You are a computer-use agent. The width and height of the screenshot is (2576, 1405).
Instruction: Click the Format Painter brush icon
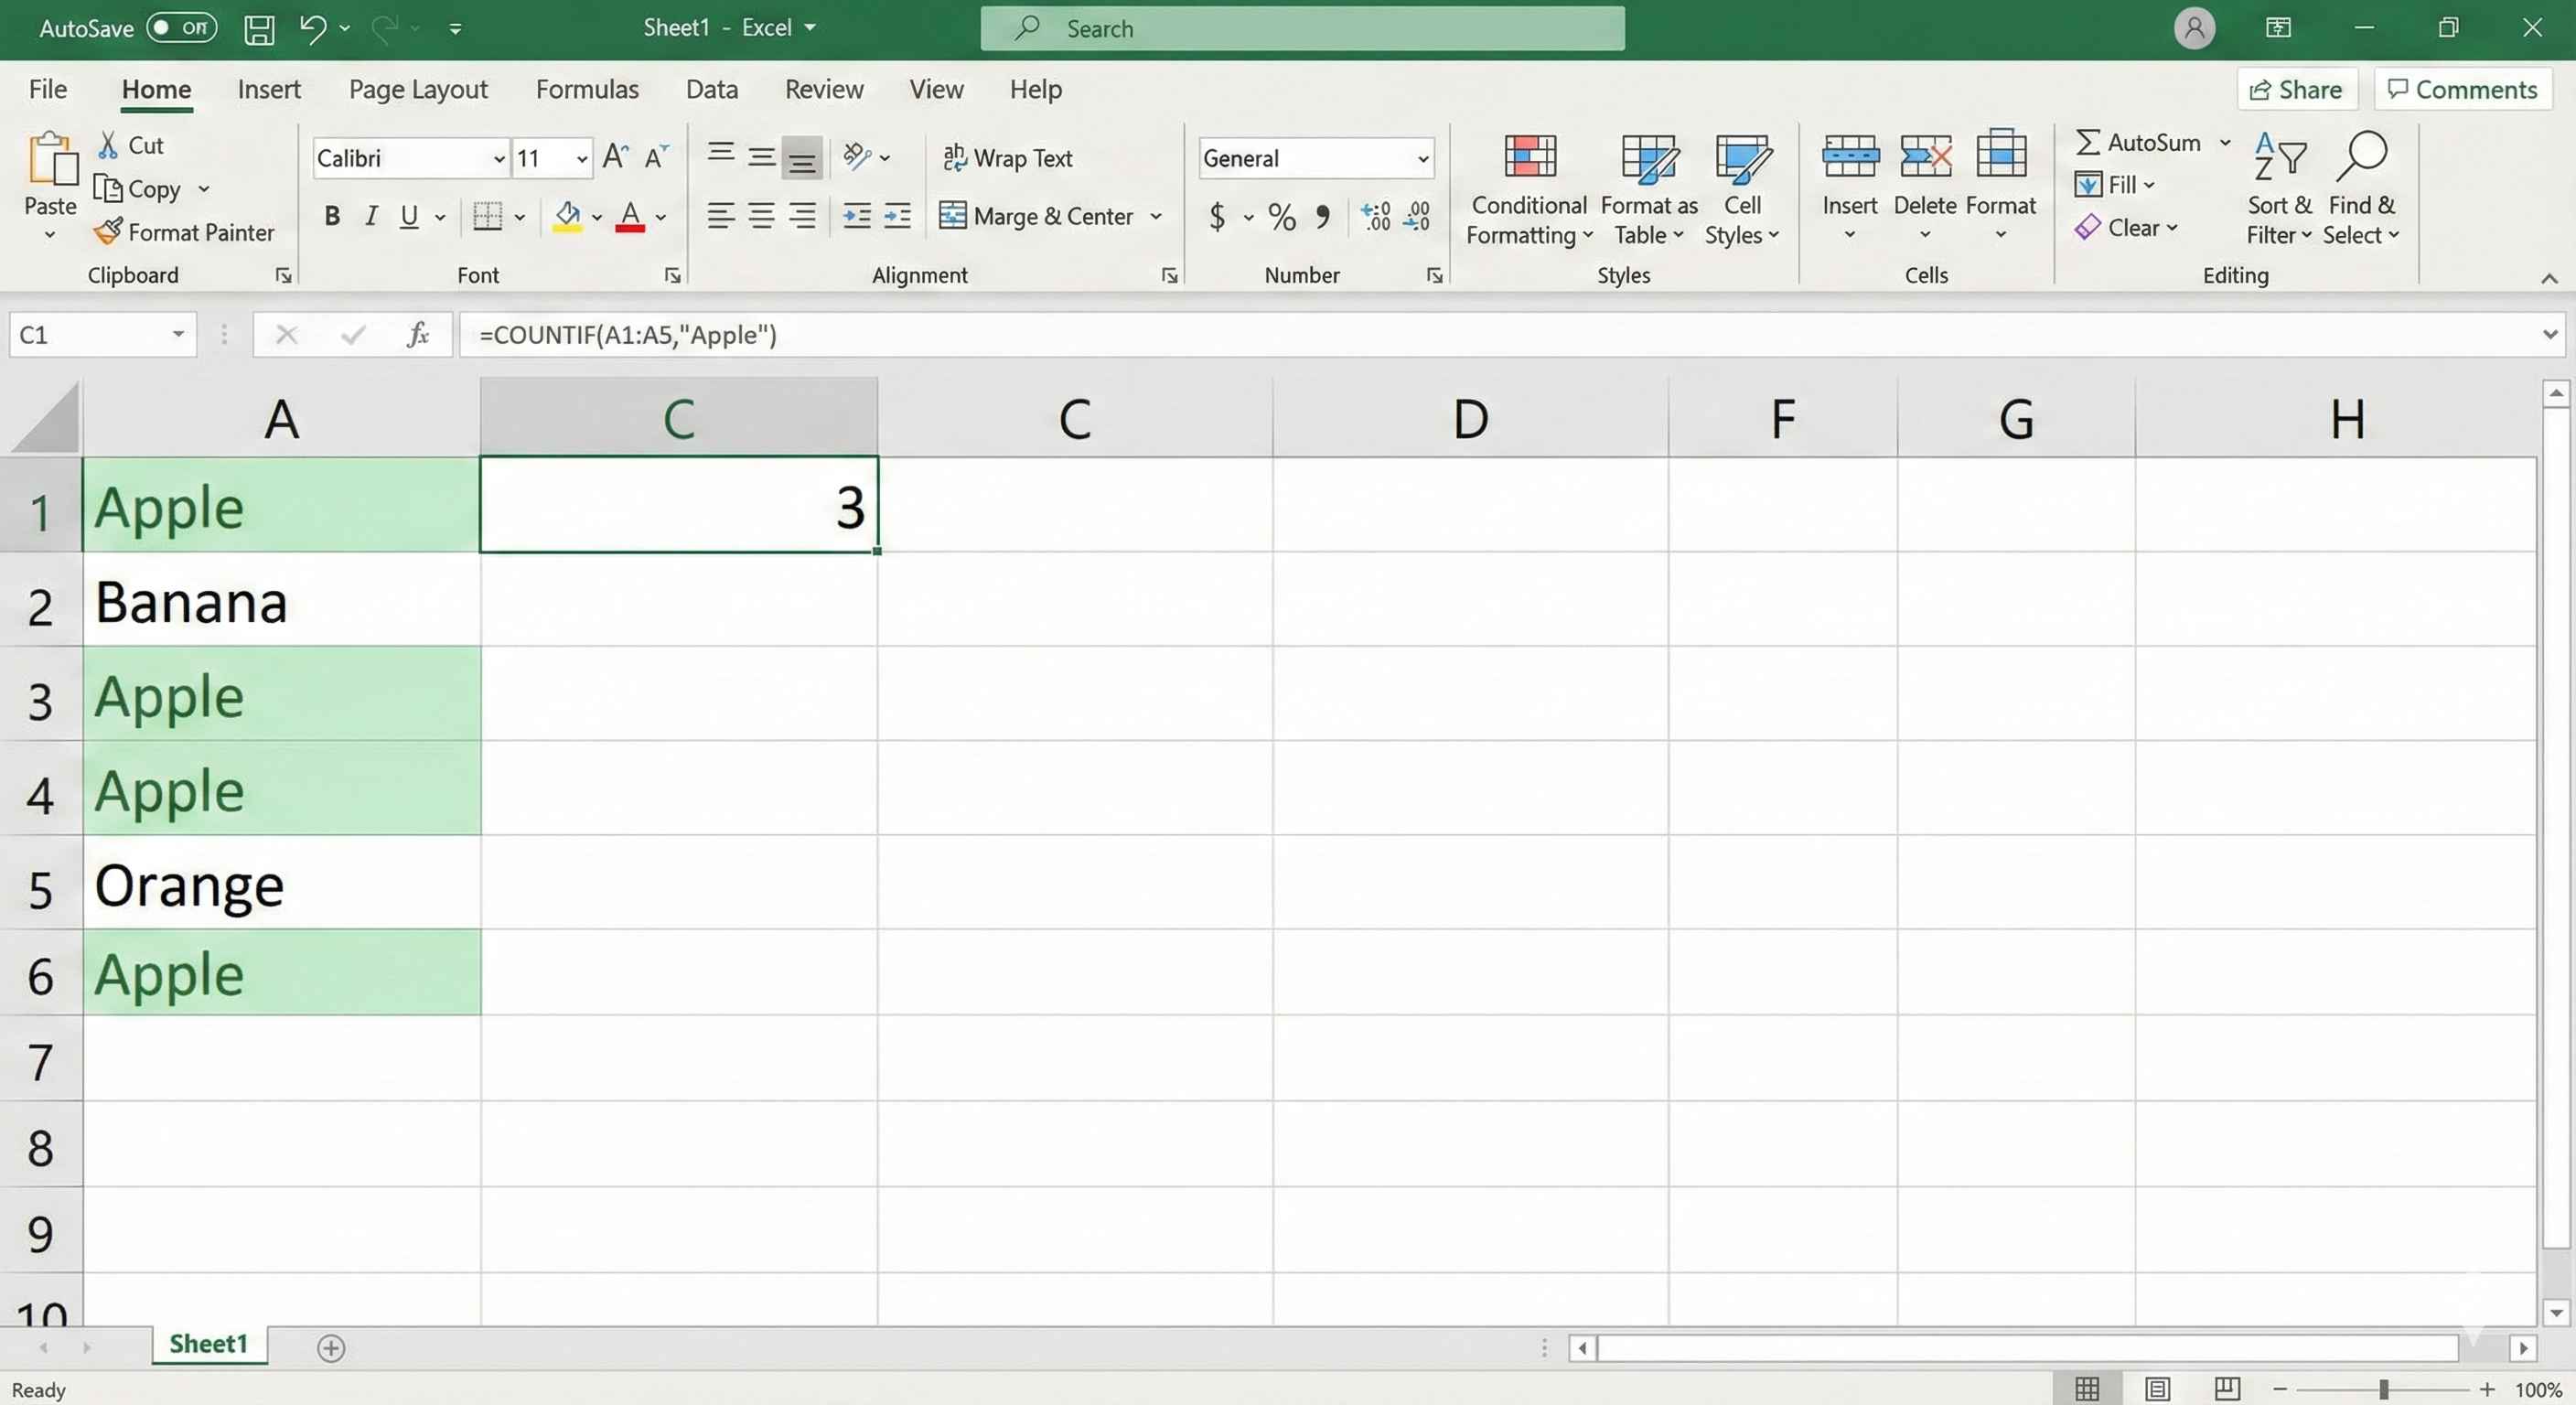pos(108,232)
